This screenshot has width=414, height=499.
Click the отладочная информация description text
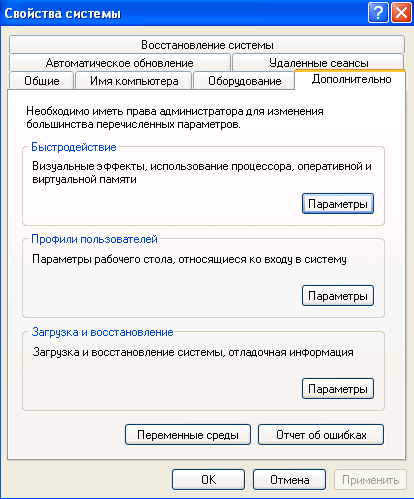193,352
